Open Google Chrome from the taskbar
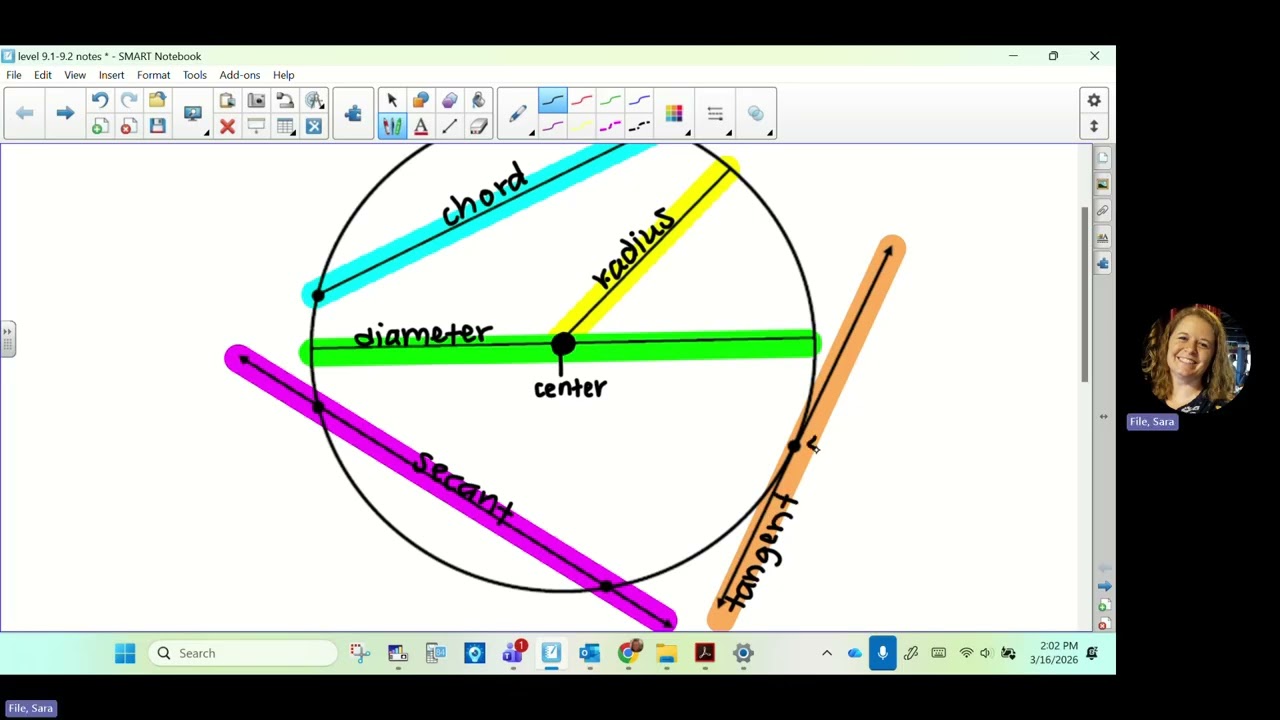The height and width of the screenshot is (720, 1280). click(x=628, y=653)
